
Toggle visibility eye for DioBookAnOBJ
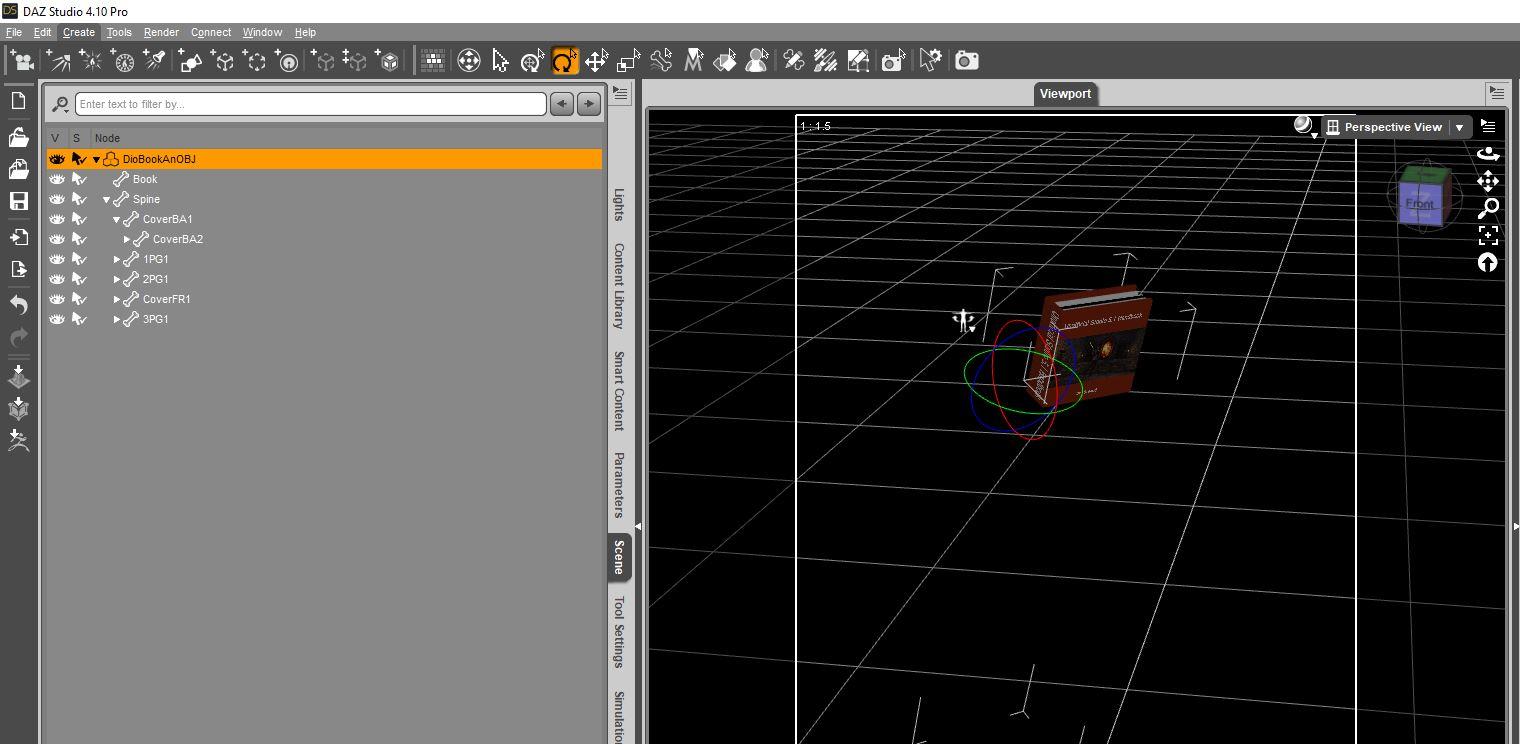57,159
